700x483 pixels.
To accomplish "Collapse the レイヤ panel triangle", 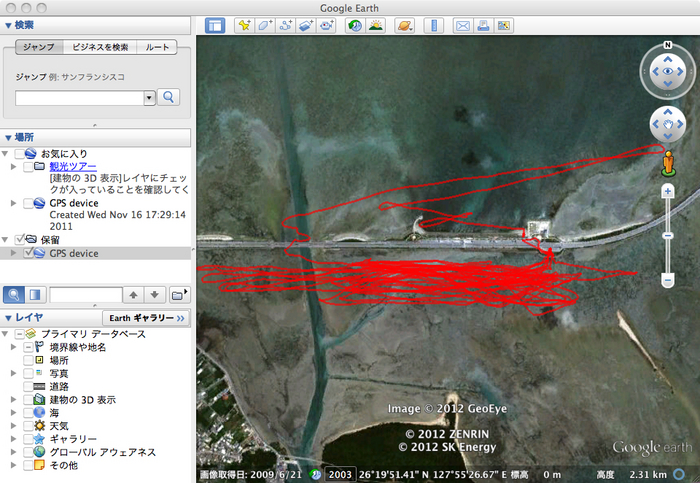I will click(x=8, y=318).
